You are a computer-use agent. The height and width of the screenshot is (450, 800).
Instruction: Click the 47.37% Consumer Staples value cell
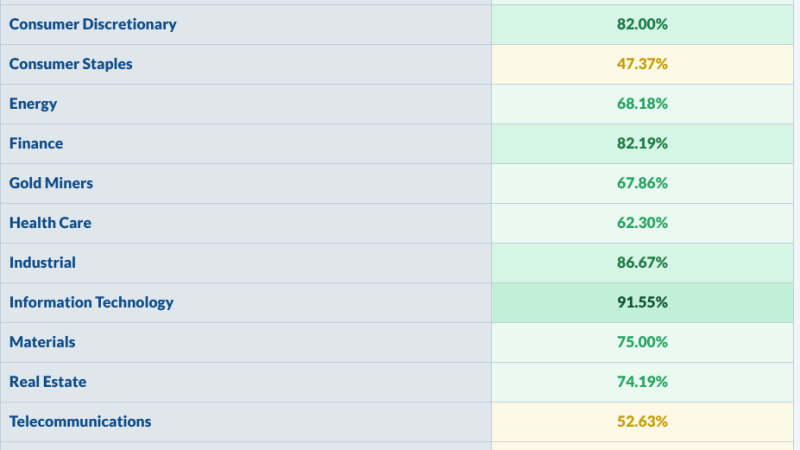tap(642, 64)
